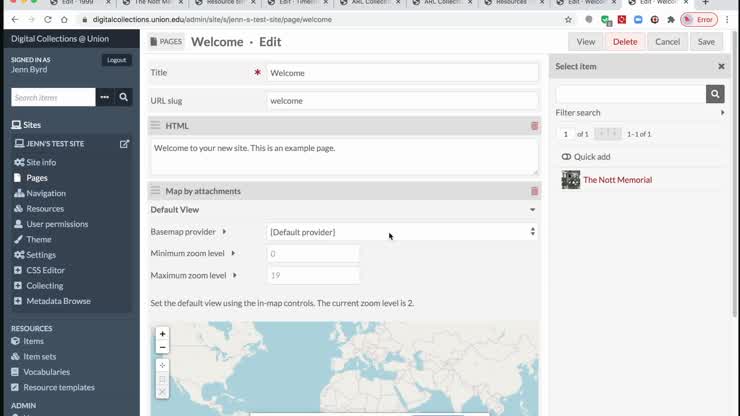Open advanced search ellipsis button
This screenshot has width=740, height=416.
click(105, 97)
